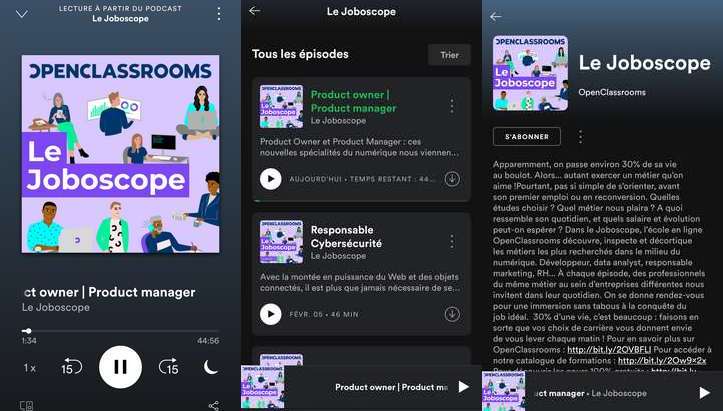Toggle the sleep timer moon icon

[x=211, y=367]
